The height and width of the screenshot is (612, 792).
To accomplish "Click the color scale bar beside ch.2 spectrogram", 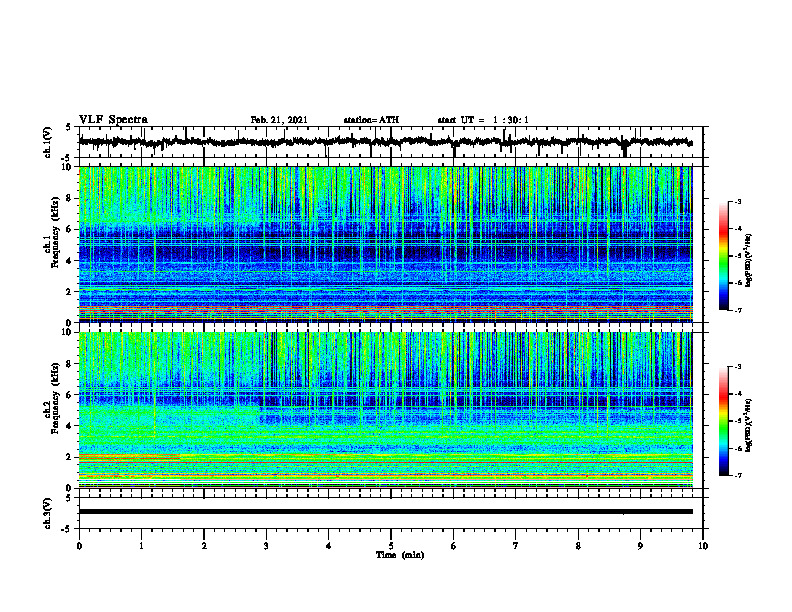I will [x=724, y=421].
